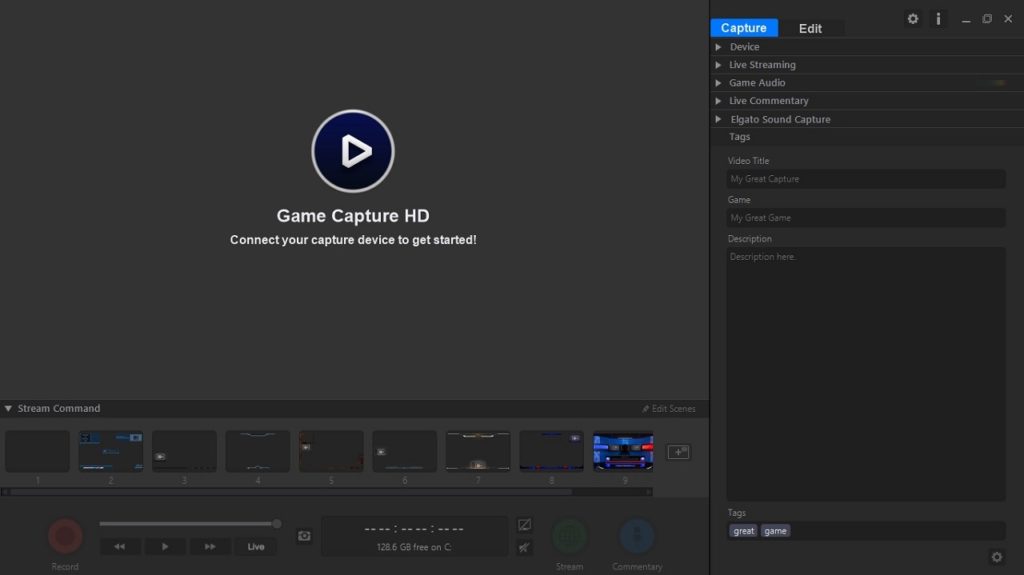Open Edit Scenes
Screen dimensions: 1024x575
[x=669, y=408]
